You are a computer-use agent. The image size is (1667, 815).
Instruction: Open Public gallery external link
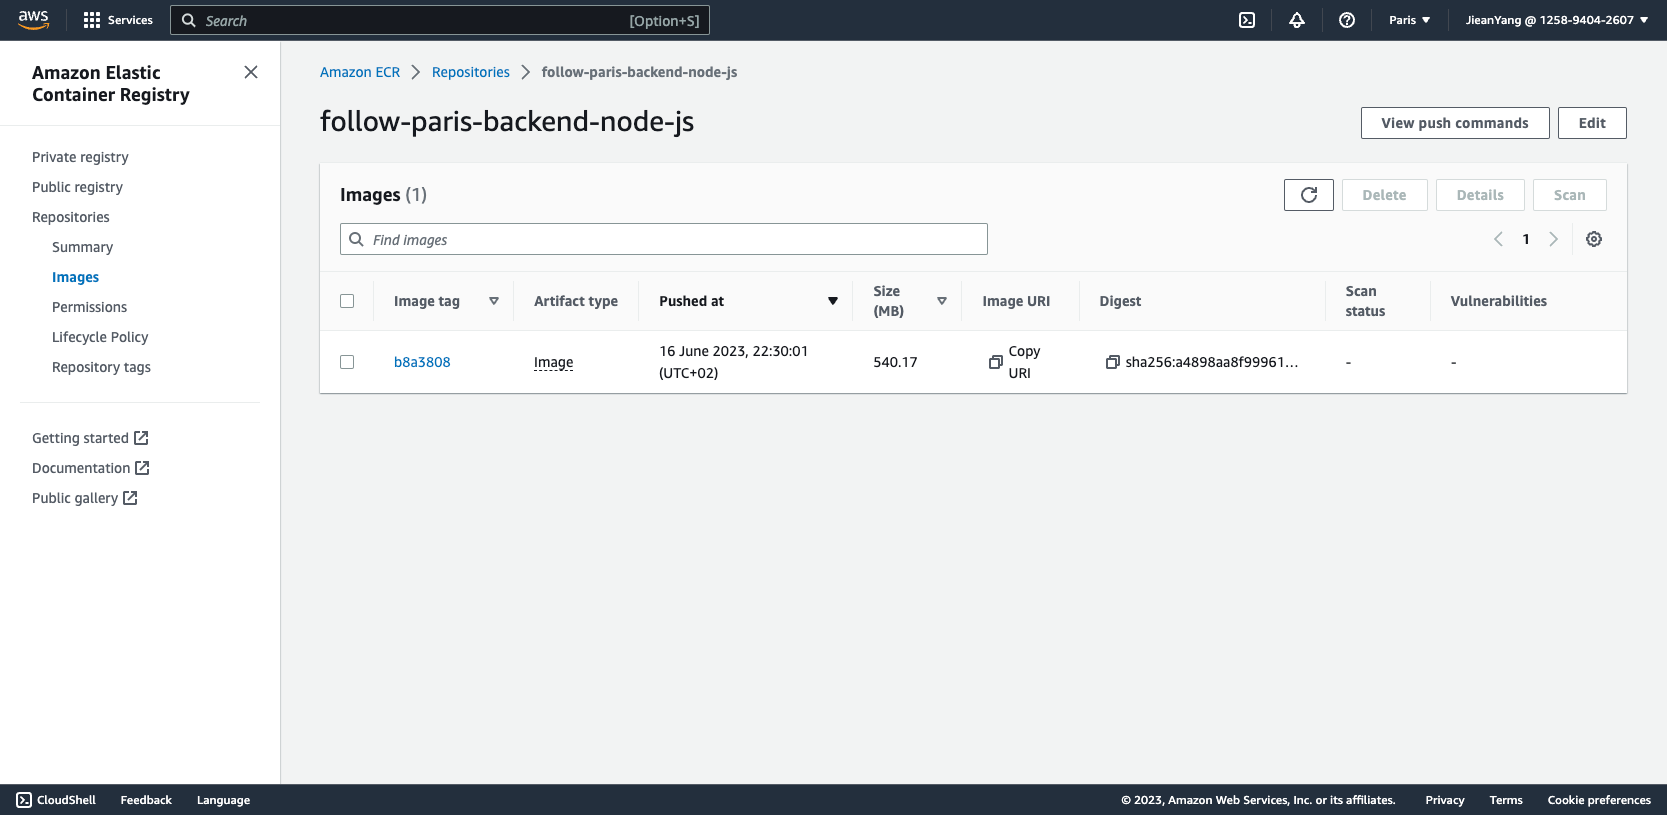pos(85,498)
